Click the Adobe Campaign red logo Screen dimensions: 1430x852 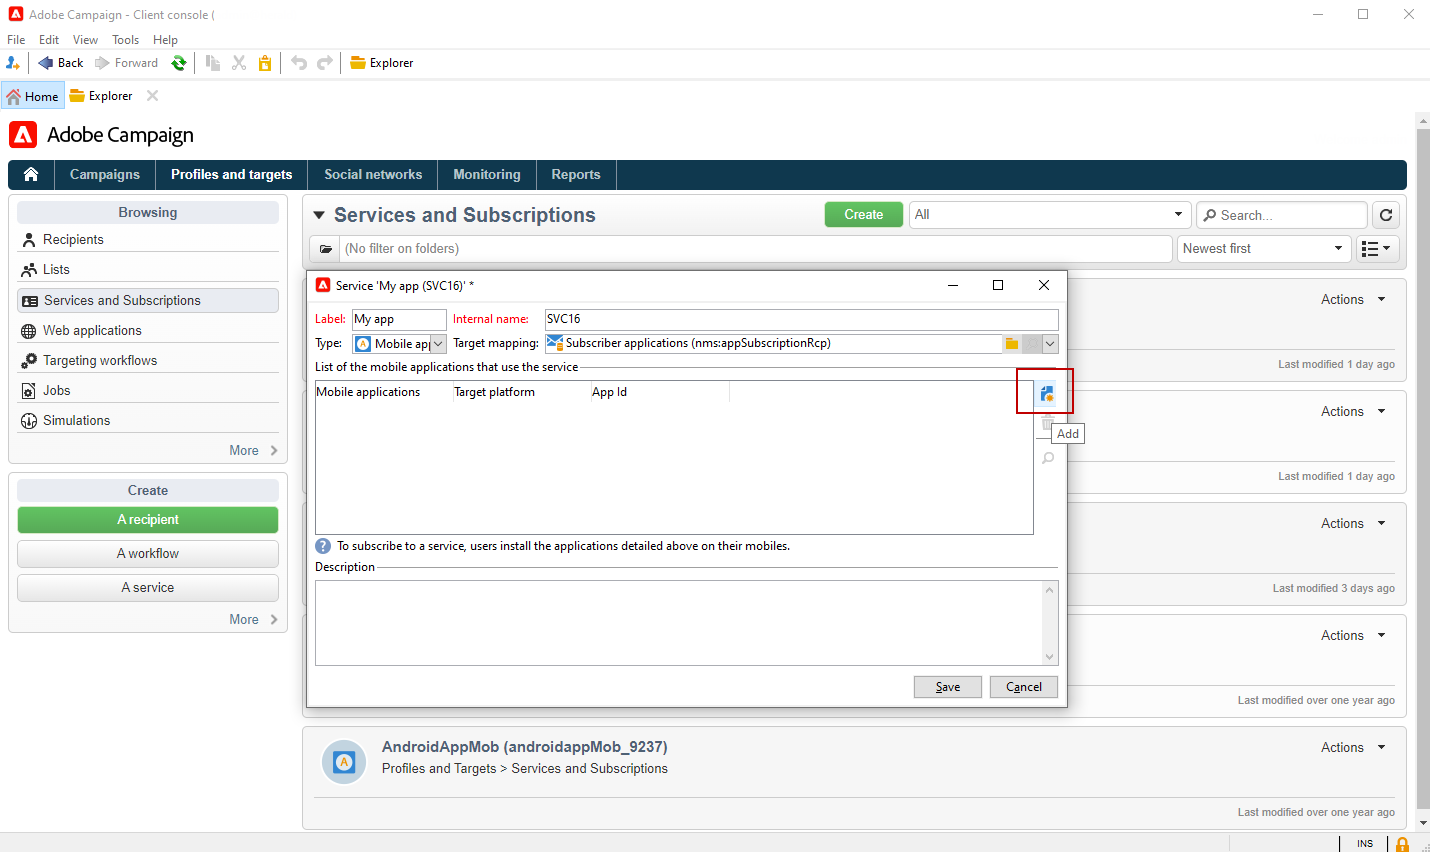coord(23,135)
